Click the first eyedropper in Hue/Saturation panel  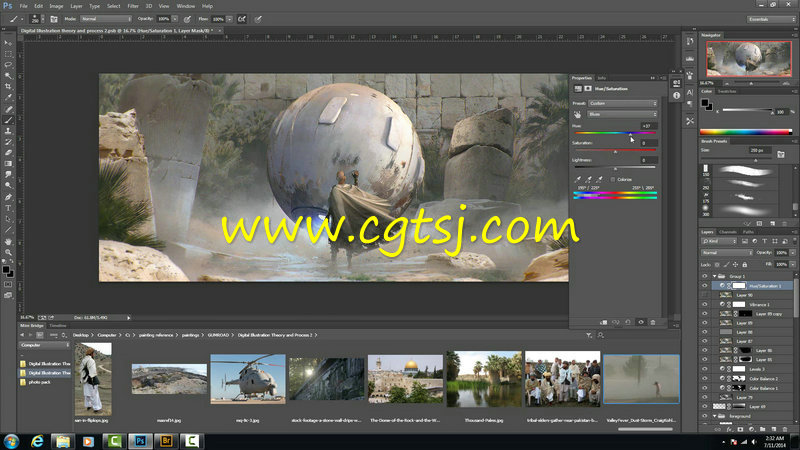(578, 179)
